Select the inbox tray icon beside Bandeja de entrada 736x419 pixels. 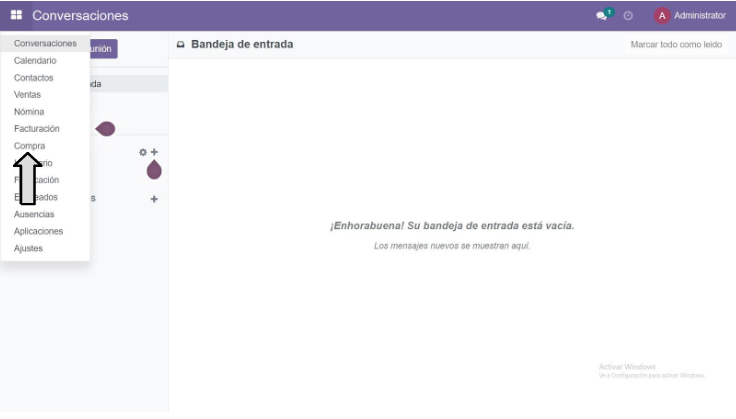coord(180,45)
